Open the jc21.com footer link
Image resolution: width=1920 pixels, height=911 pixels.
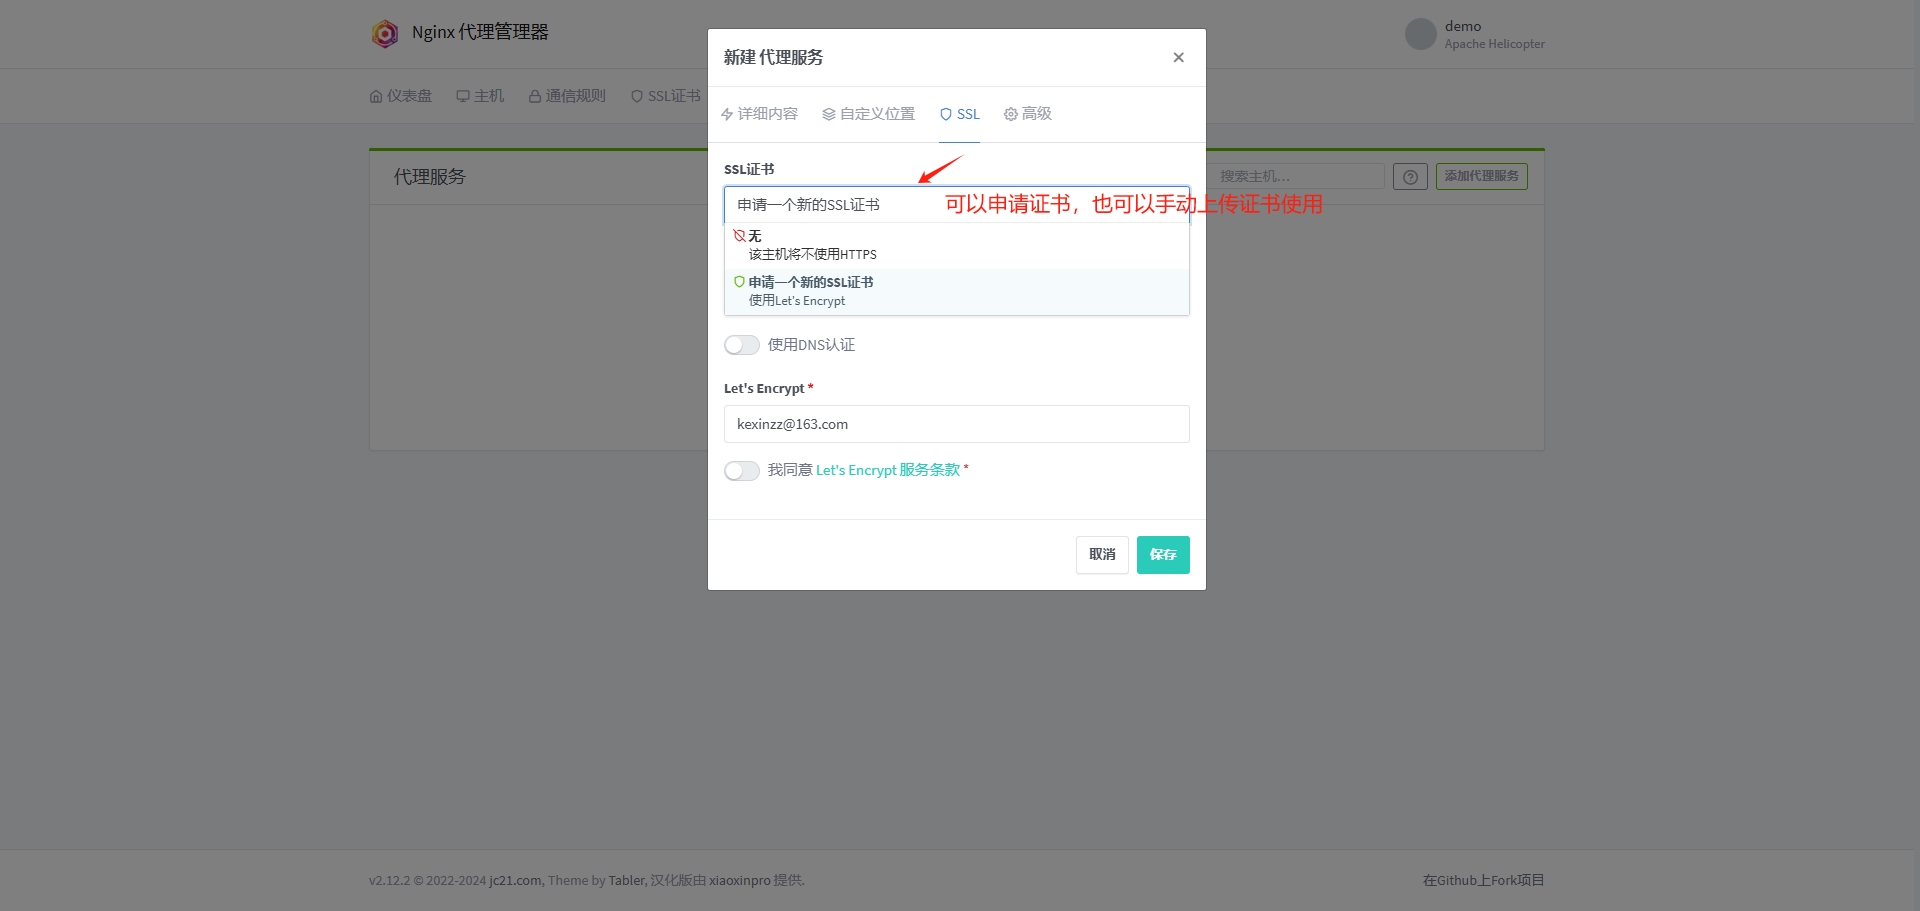pos(516,881)
